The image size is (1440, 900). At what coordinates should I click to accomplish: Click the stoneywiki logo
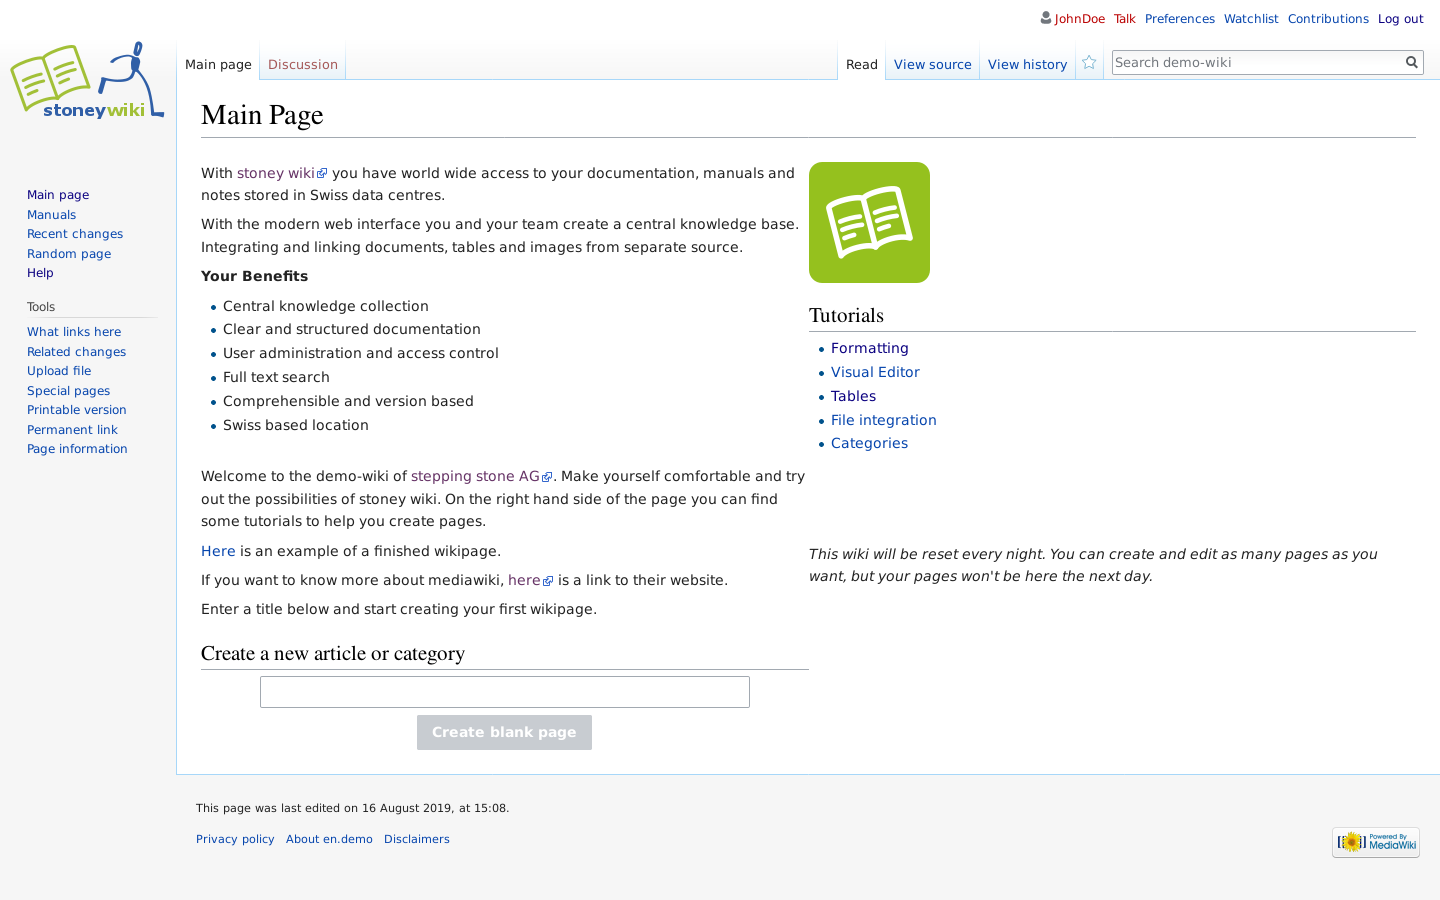coord(87,81)
